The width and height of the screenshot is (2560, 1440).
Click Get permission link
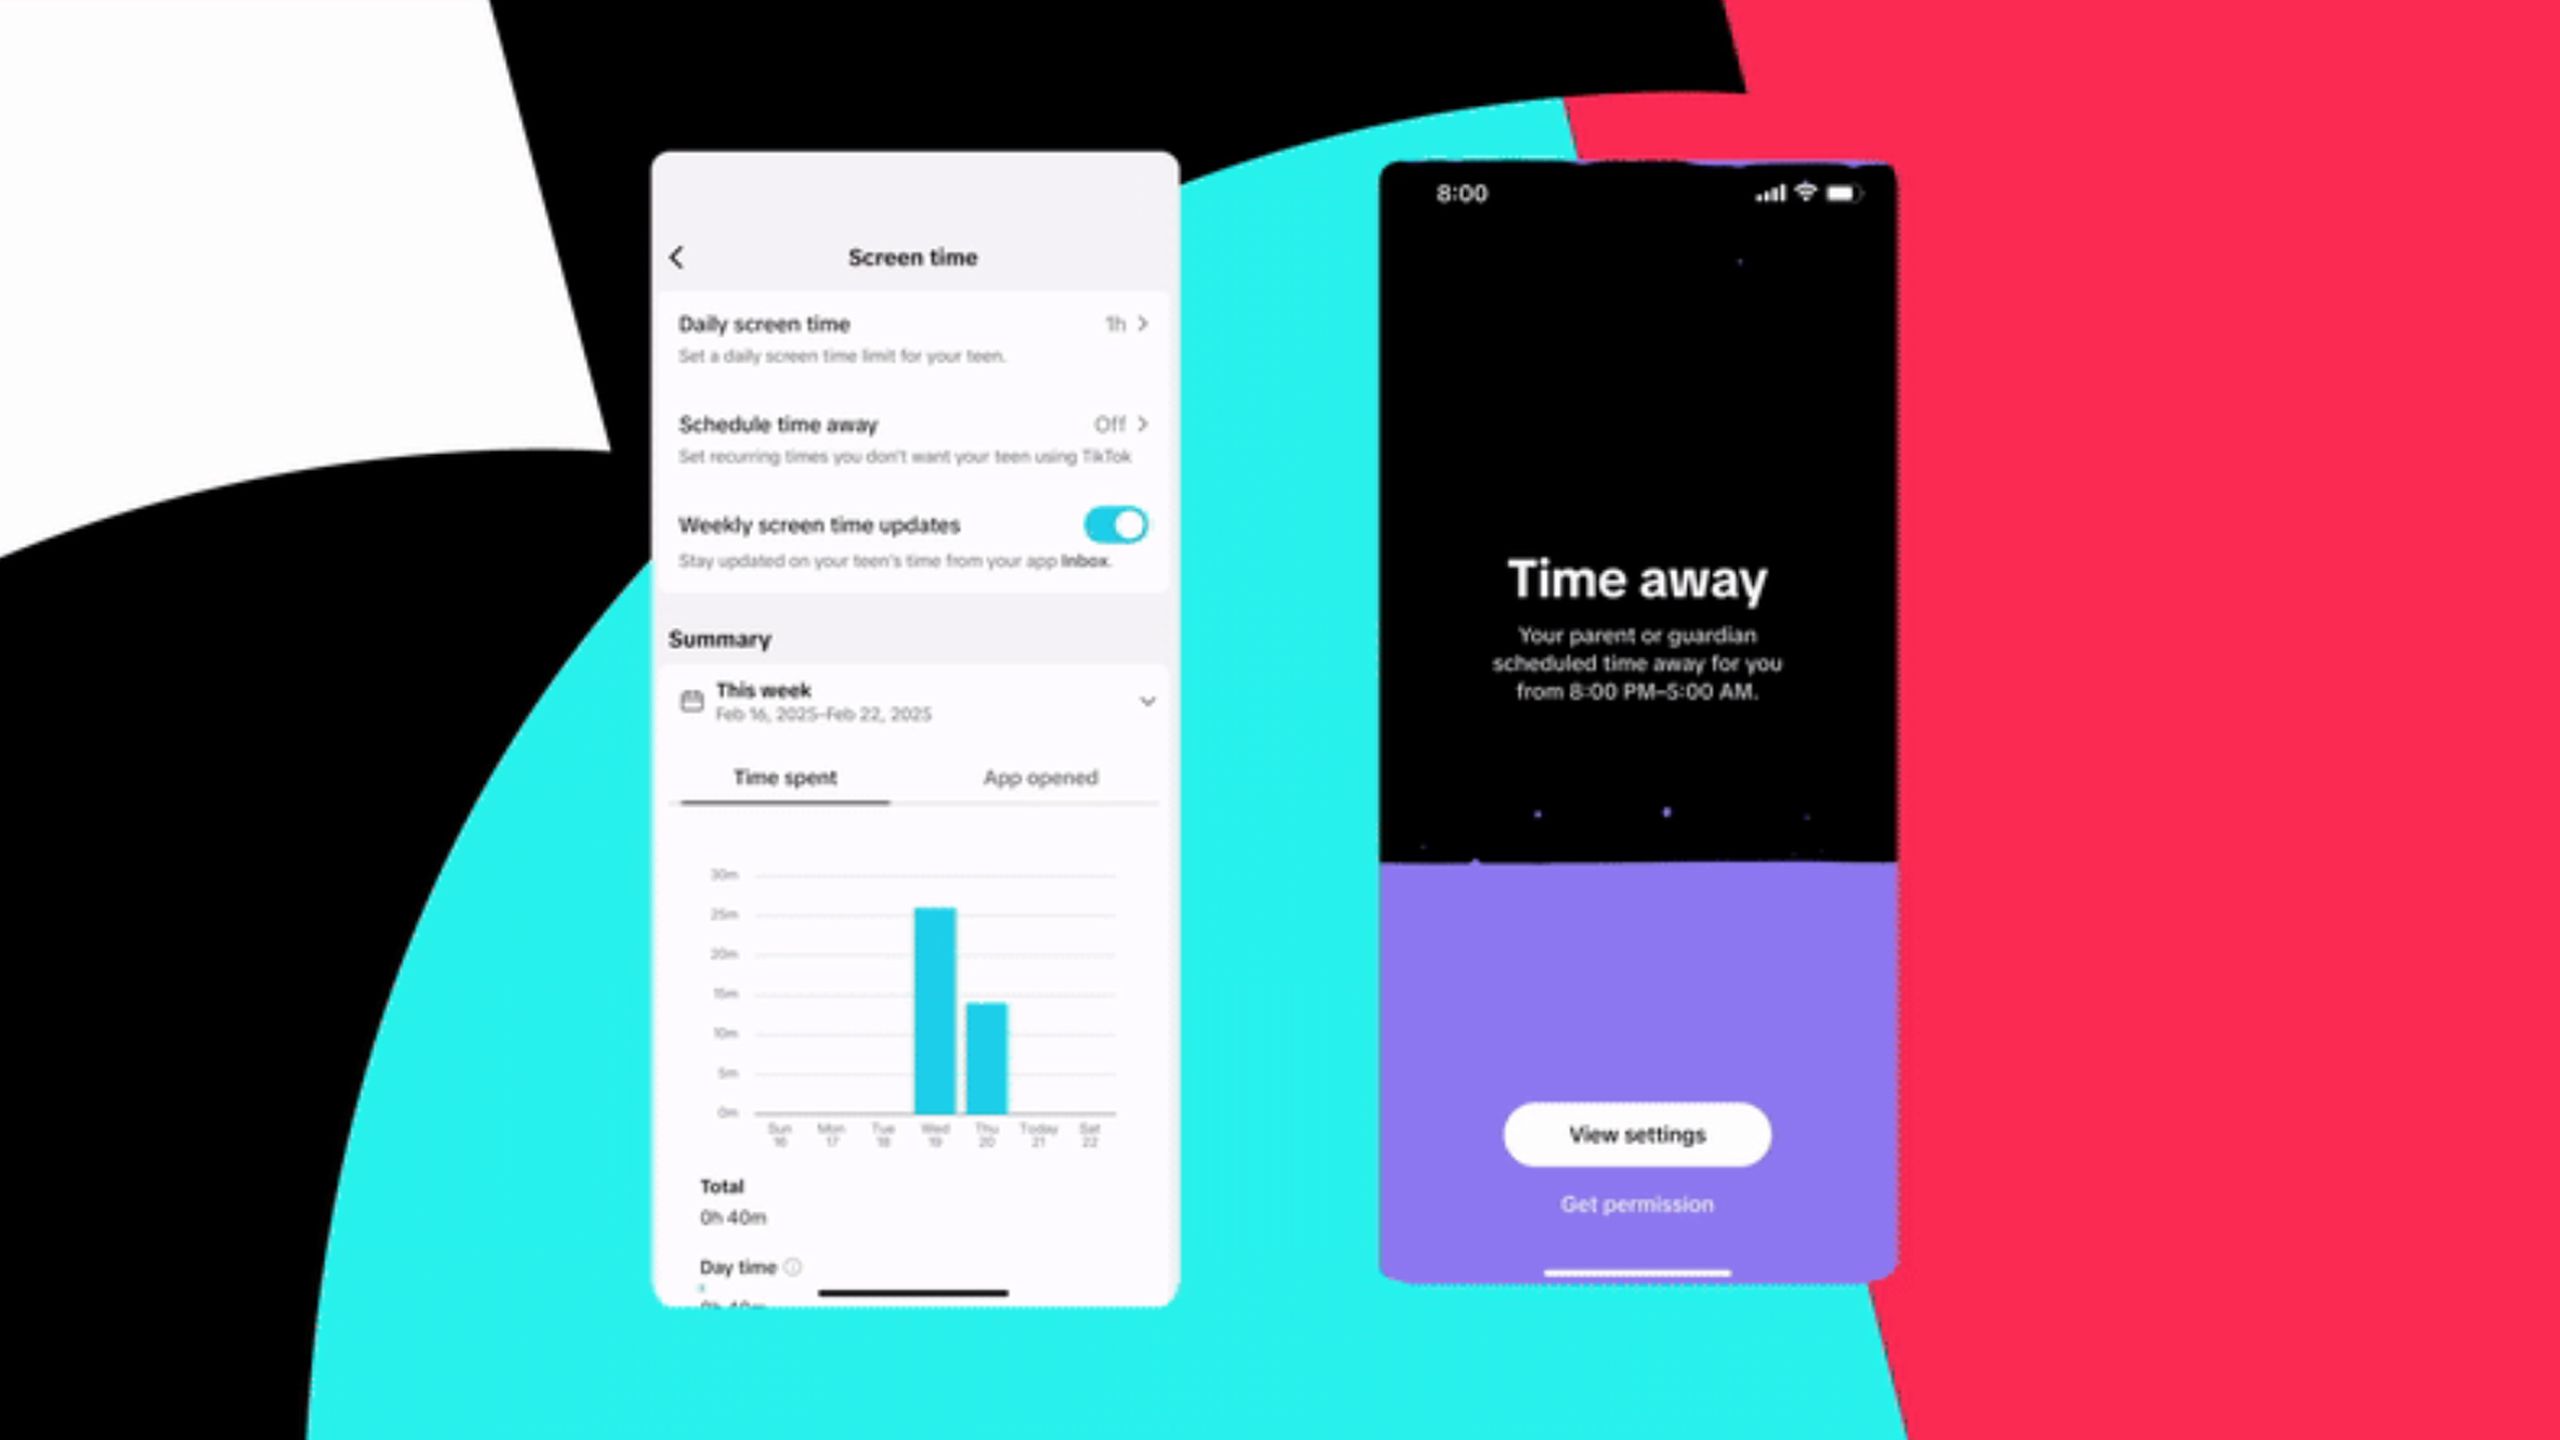coord(1633,1204)
